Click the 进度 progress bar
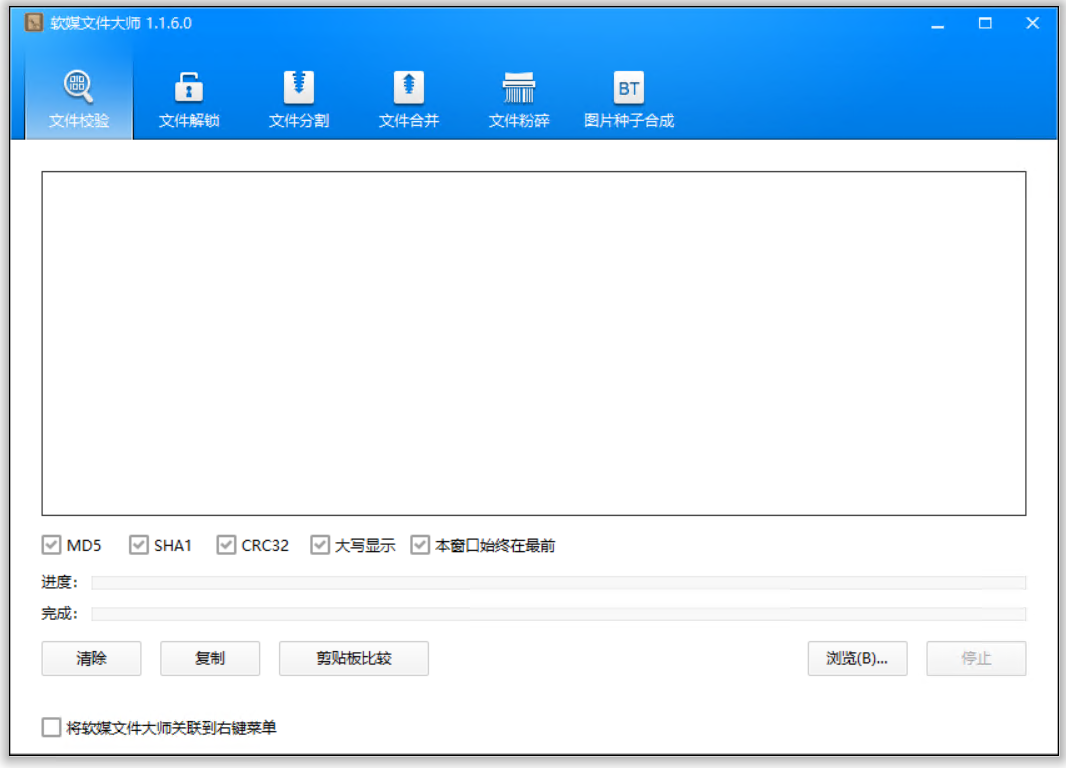 (558, 582)
